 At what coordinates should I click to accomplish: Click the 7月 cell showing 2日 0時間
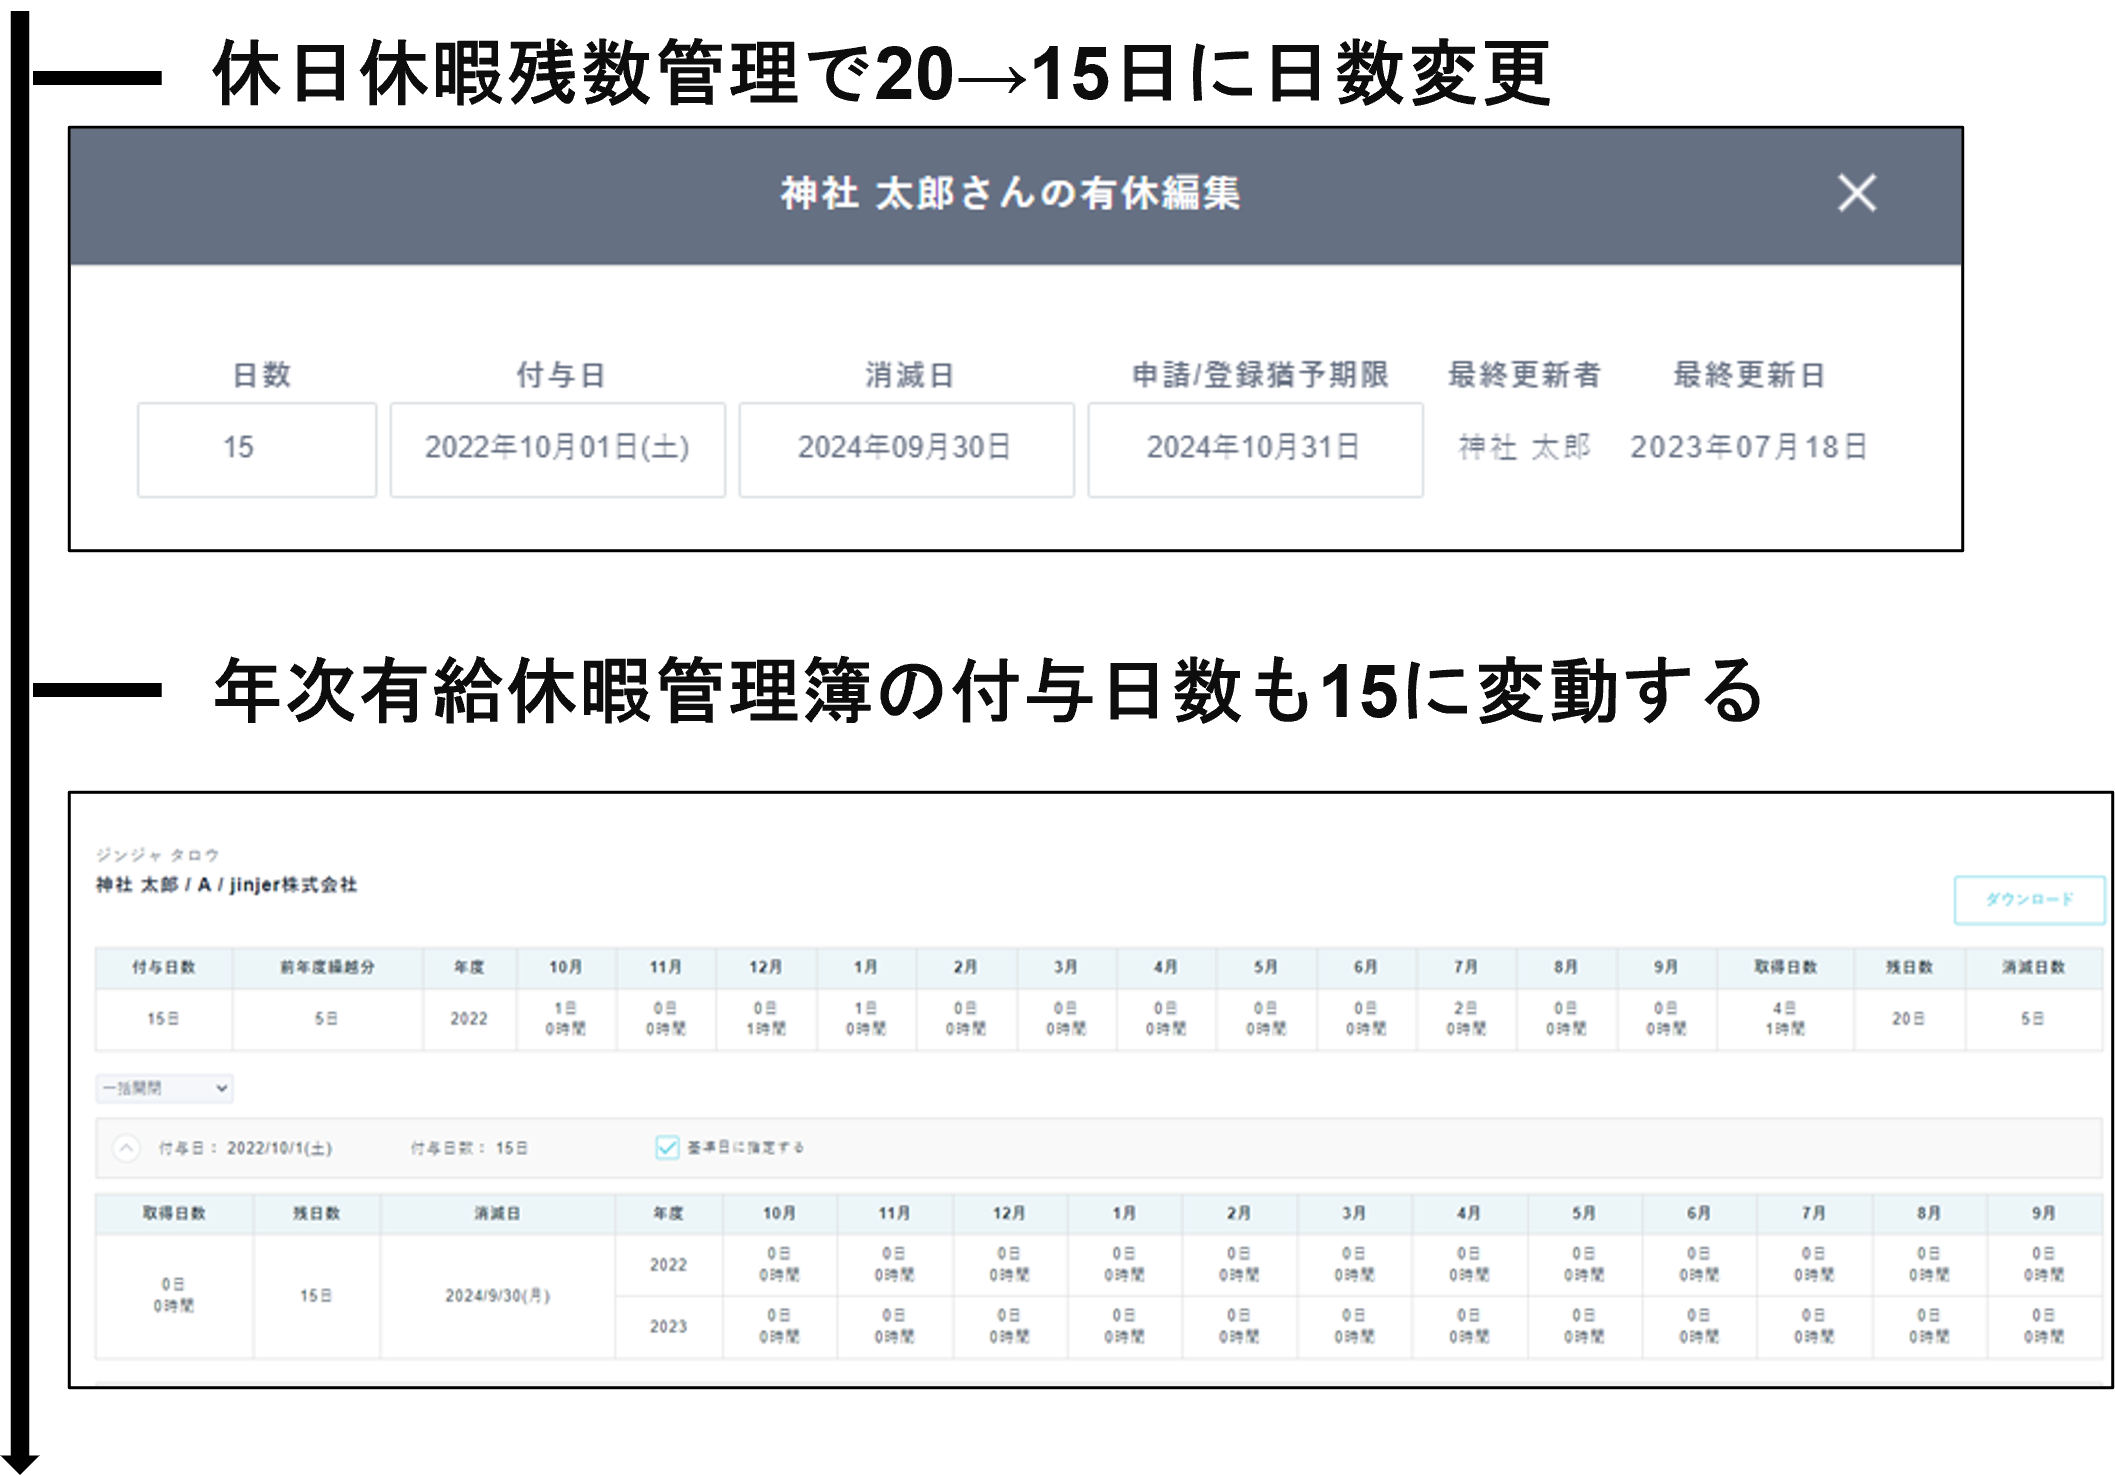click(x=1465, y=1018)
